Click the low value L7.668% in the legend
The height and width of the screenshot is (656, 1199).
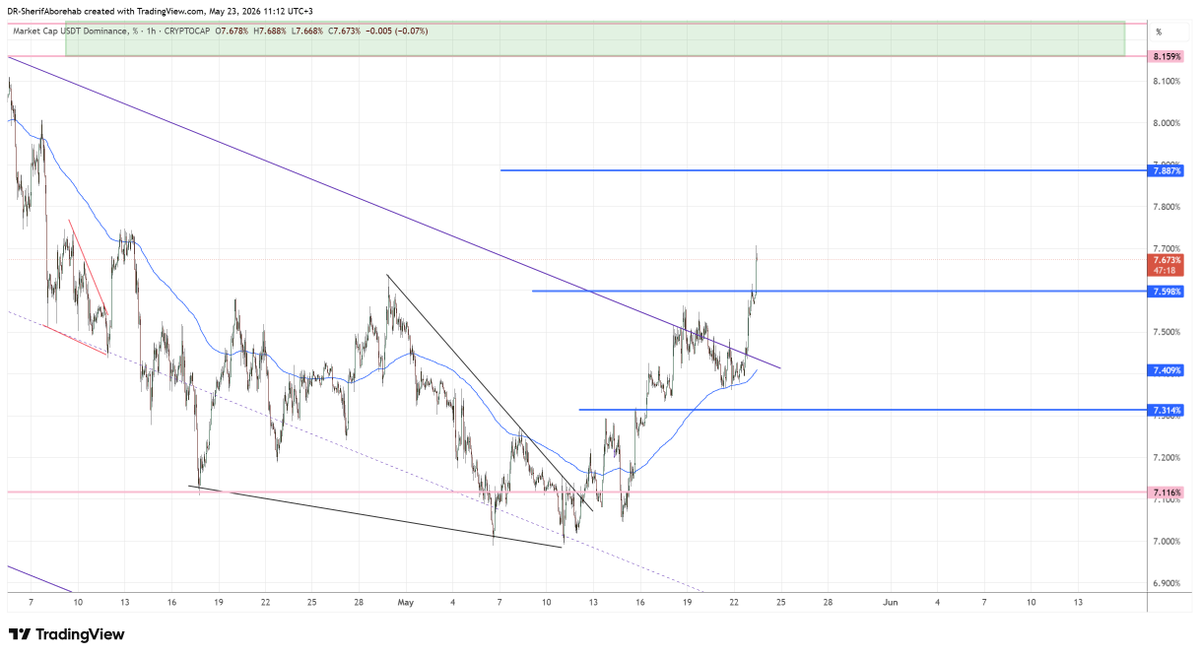pos(307,31)
